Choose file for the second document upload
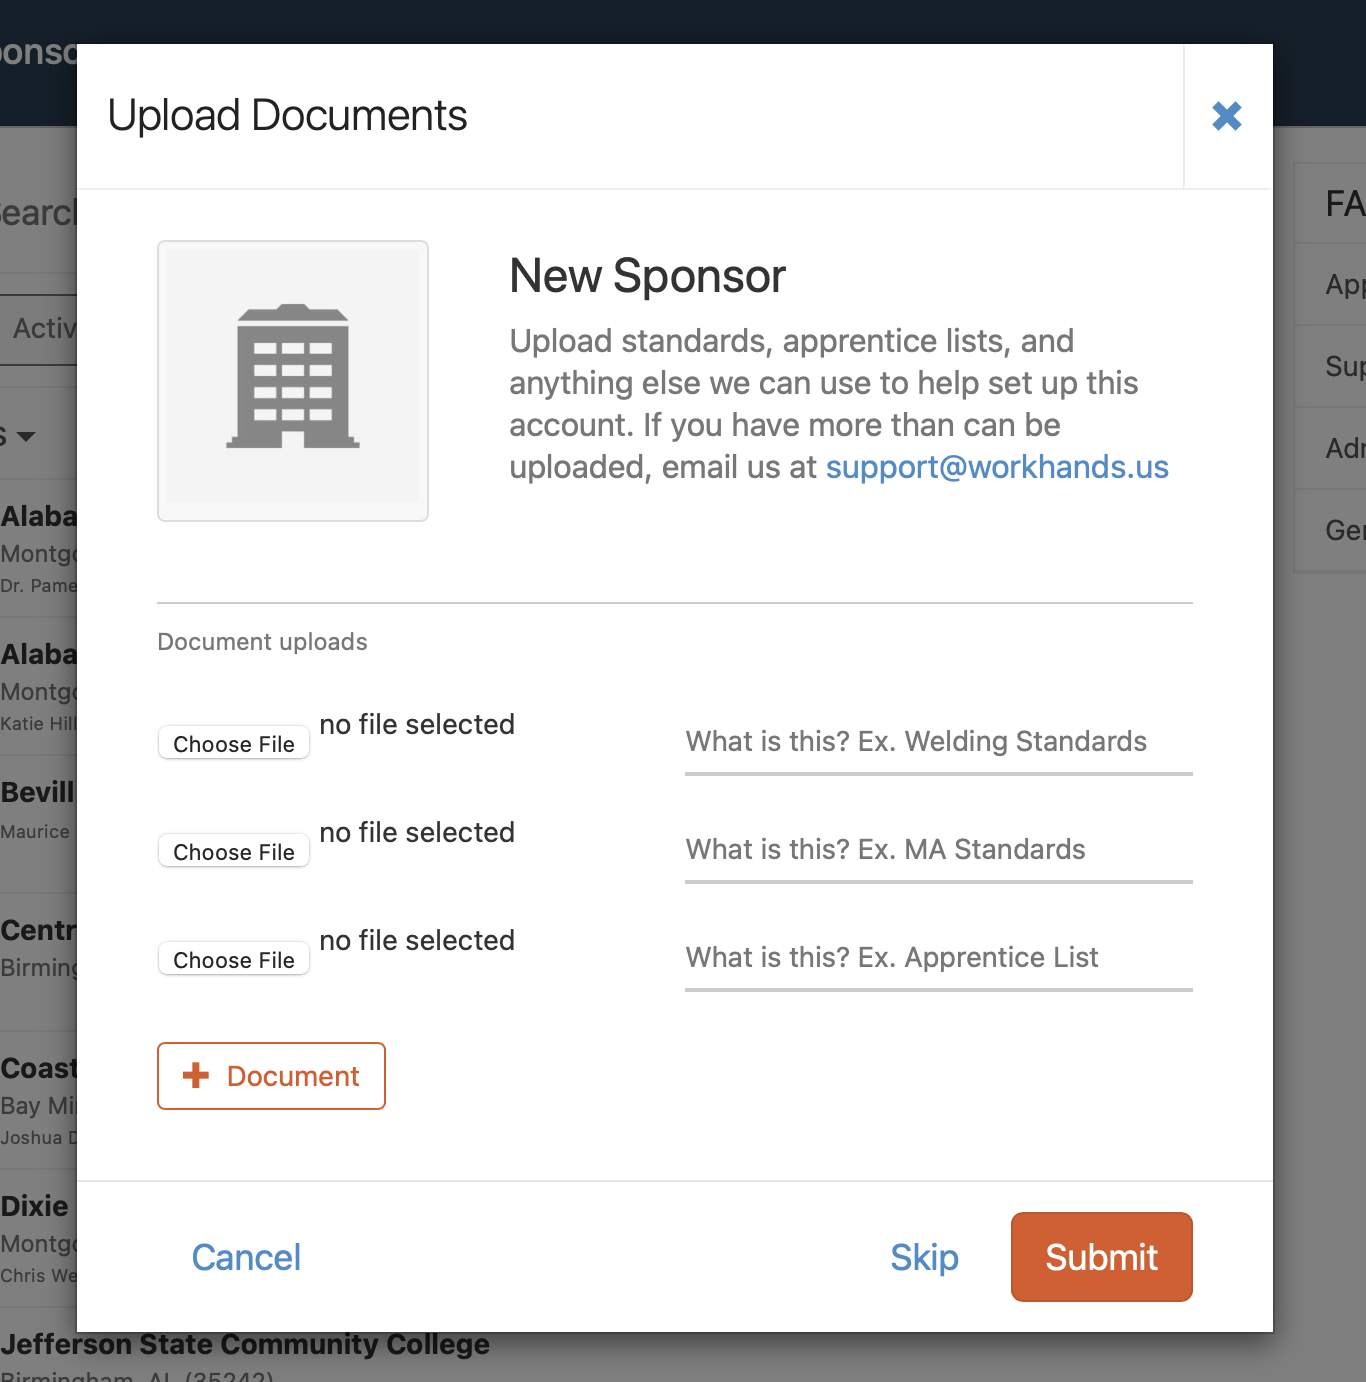The image size is (1366, 1382). point(234,851)
